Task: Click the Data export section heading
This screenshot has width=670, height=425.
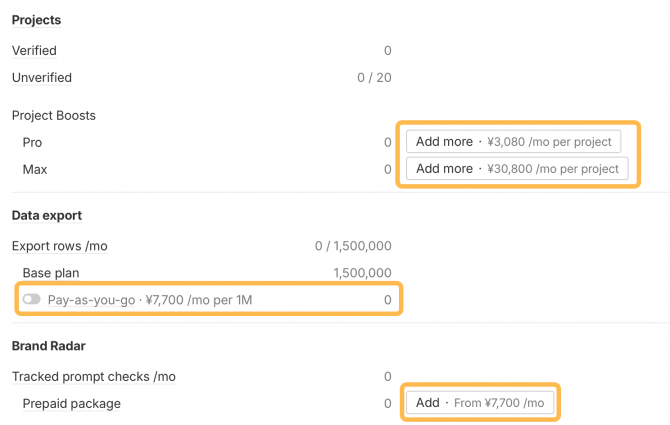Action: (x=46, y=215)
